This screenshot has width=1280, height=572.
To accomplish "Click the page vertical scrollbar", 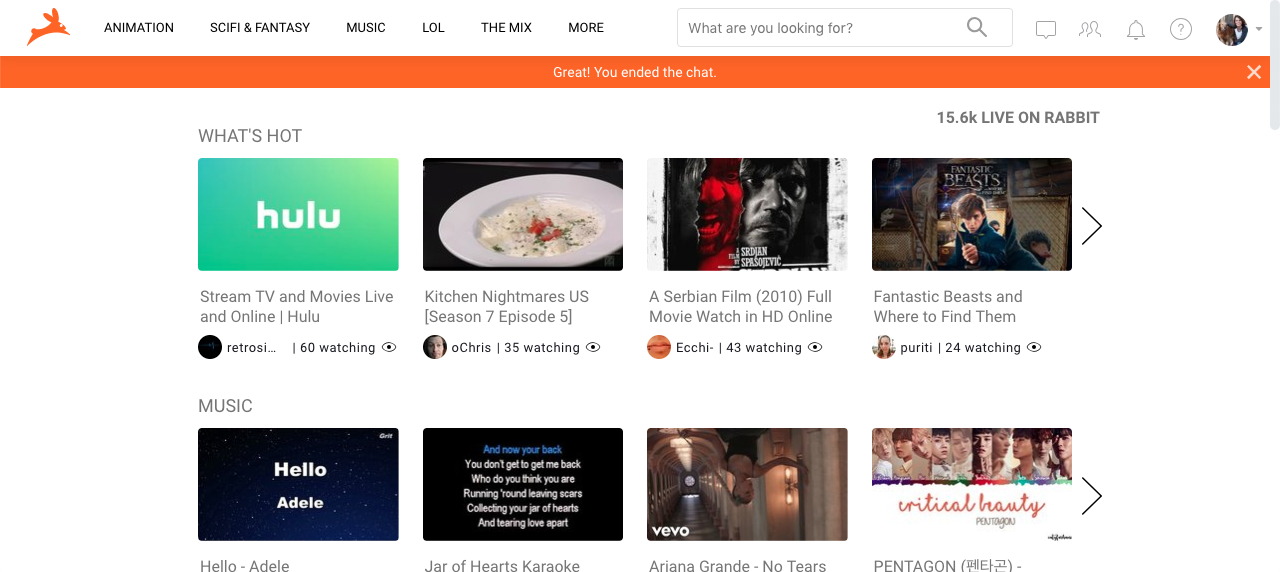I will (1273, 65).
